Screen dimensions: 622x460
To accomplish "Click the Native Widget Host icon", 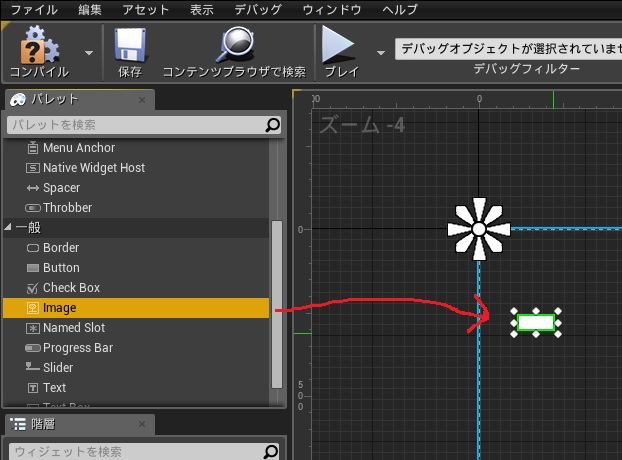I will [33, 168].
